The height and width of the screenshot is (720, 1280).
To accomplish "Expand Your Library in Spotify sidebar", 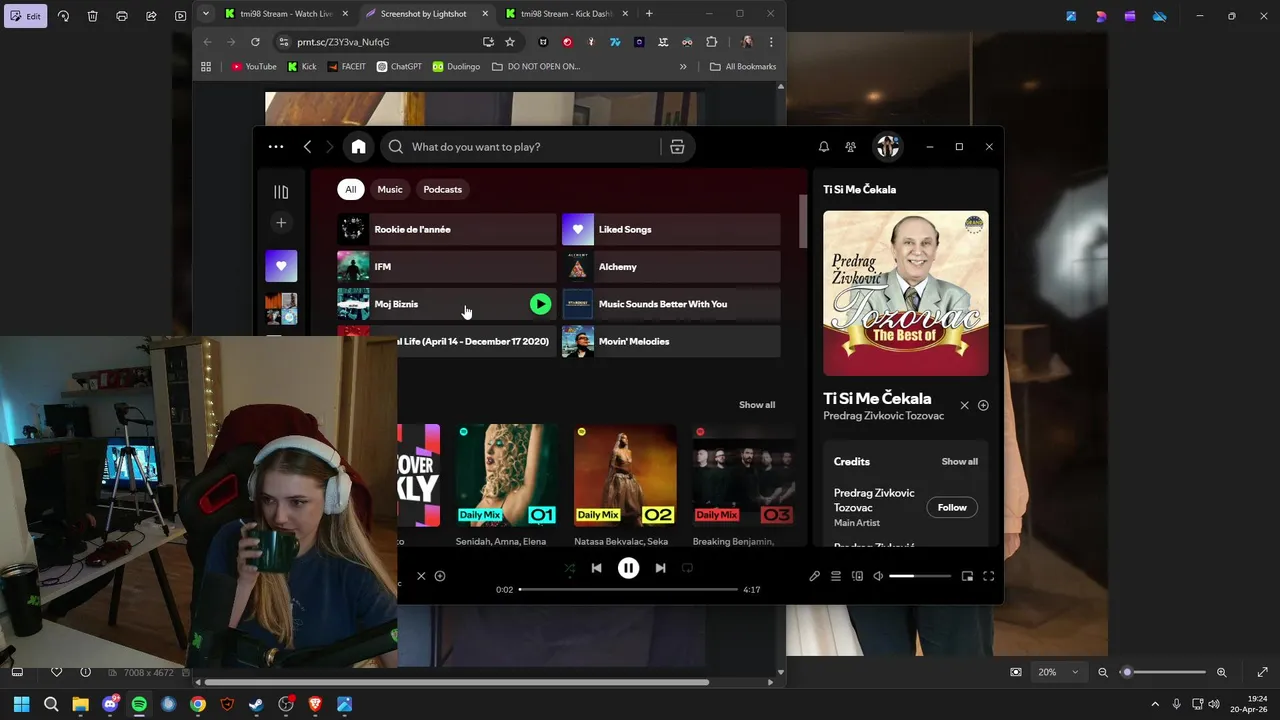I will click(x=281, y=192).
